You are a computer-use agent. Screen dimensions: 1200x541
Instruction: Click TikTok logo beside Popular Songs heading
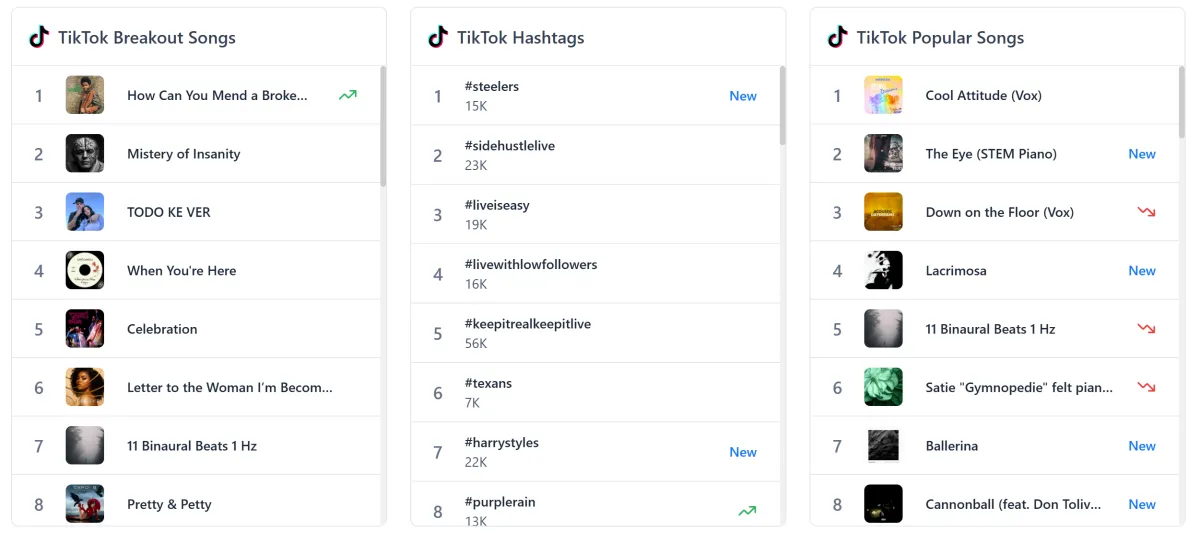click(837, 38)
